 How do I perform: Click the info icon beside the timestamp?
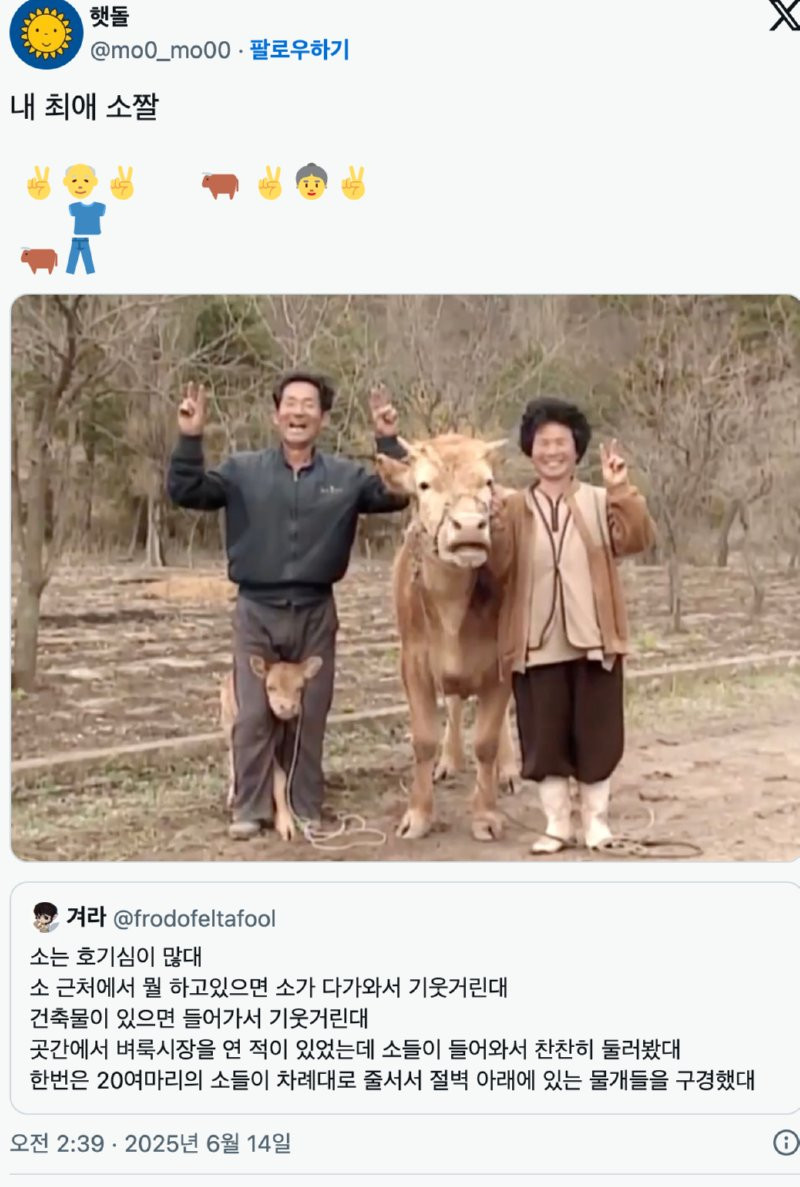(x=786, y=1142)
